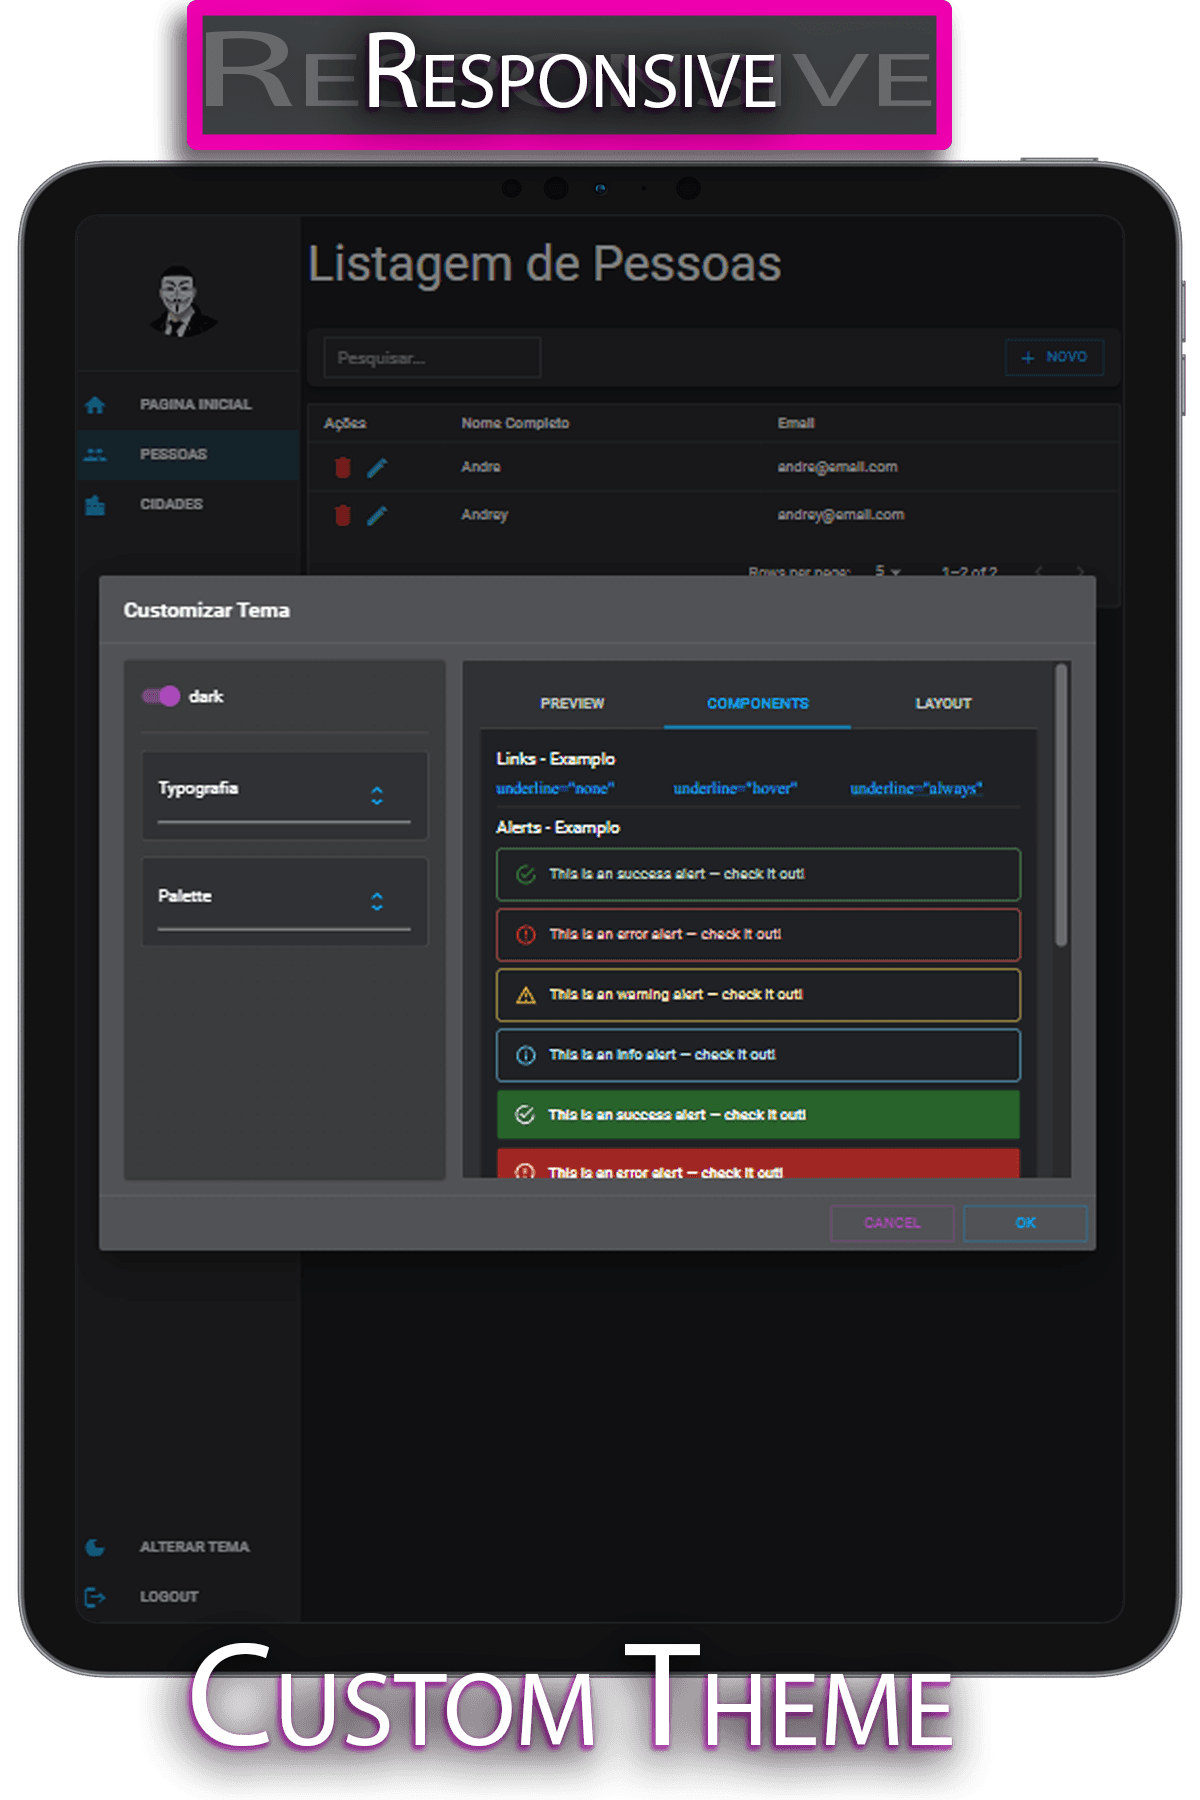
Task: Click the moon icon for Alterar Tema
Action: pyautogui.click(x=95, y=1547)
